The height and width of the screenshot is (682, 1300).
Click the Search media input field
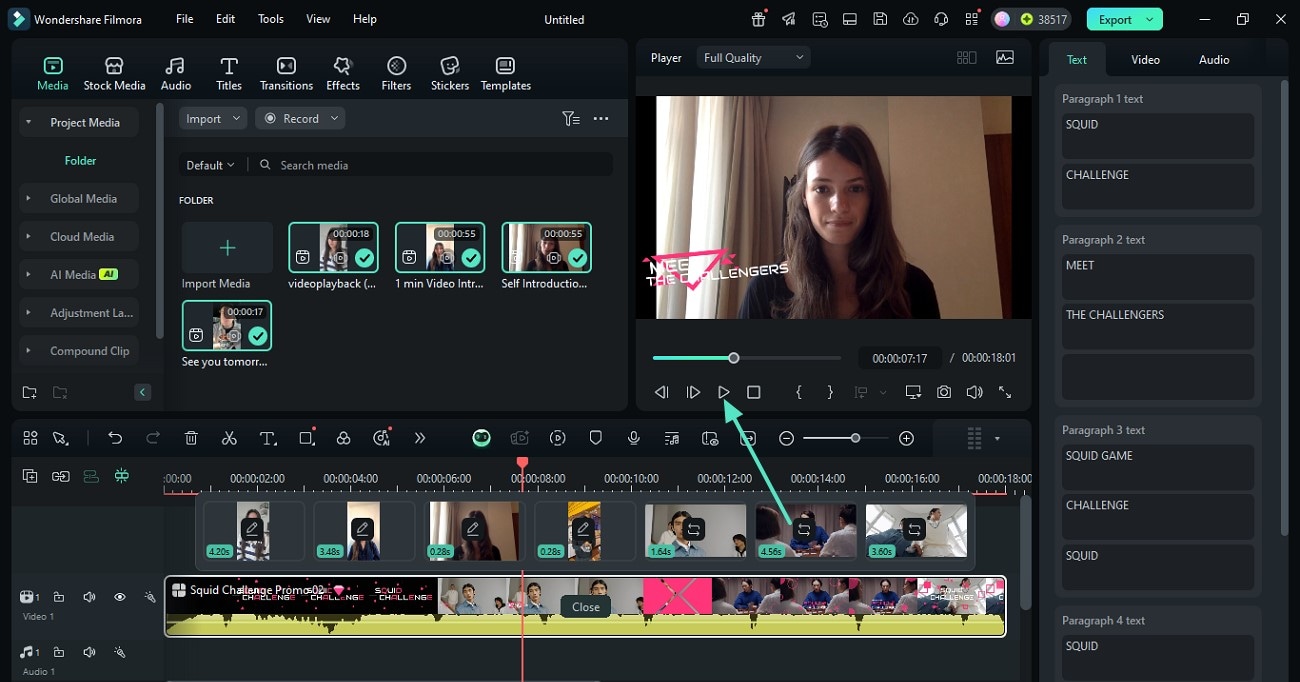430,165
